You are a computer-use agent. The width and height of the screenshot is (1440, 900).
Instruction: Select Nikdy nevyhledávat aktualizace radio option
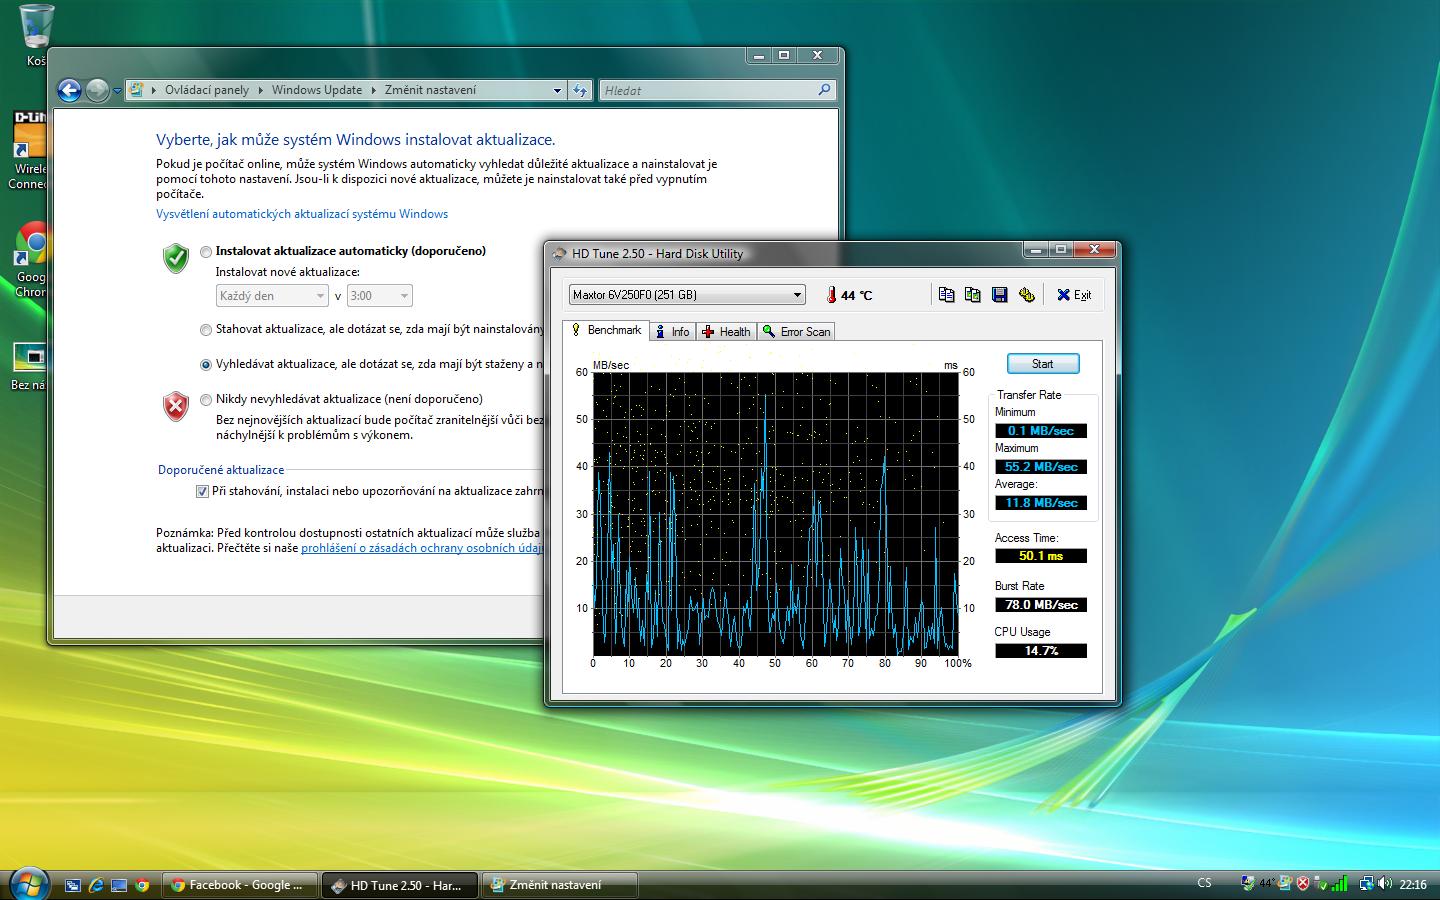tap(206, 400)
